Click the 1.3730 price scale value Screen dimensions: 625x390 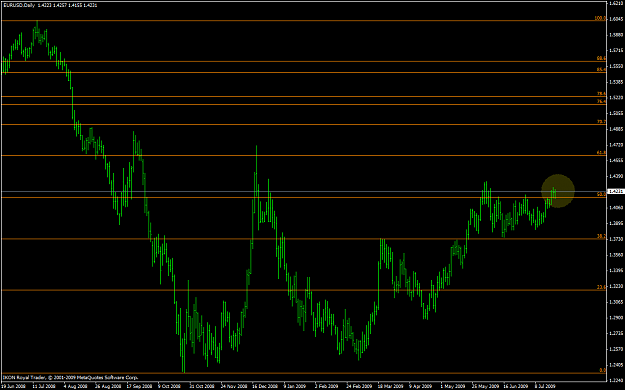[x=616, y=239]
